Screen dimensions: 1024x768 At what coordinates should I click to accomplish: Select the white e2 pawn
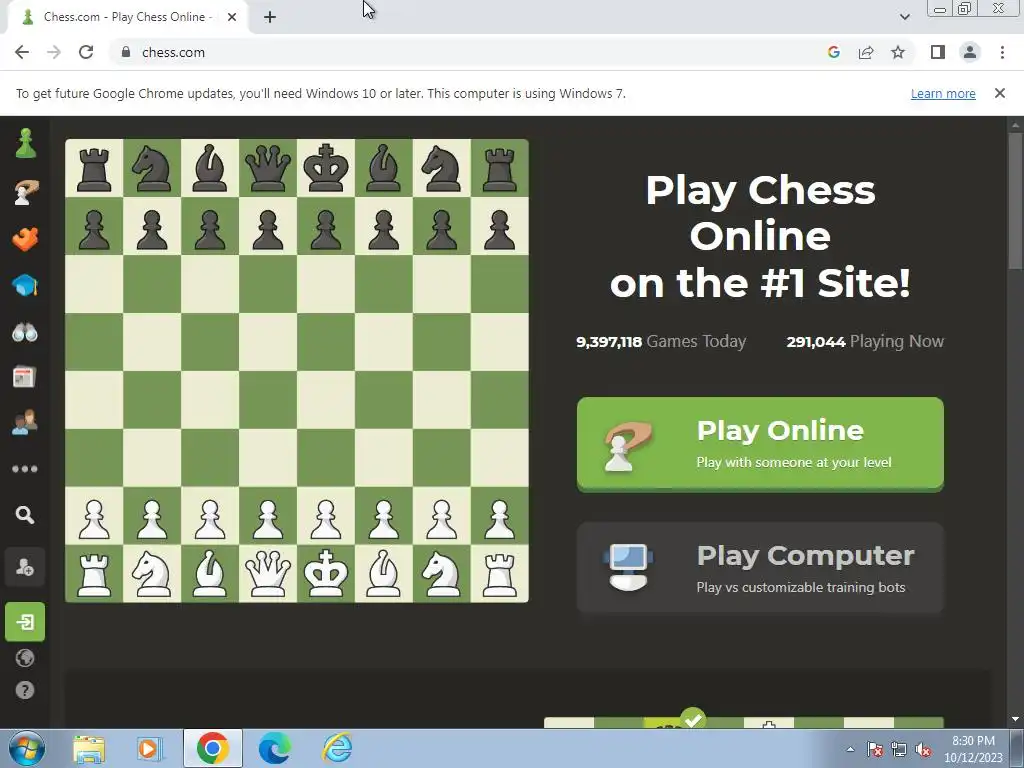[x=326, y=517]
